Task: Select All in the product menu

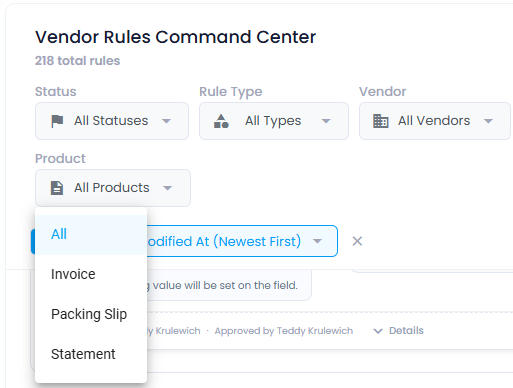Action: [91, 234]
